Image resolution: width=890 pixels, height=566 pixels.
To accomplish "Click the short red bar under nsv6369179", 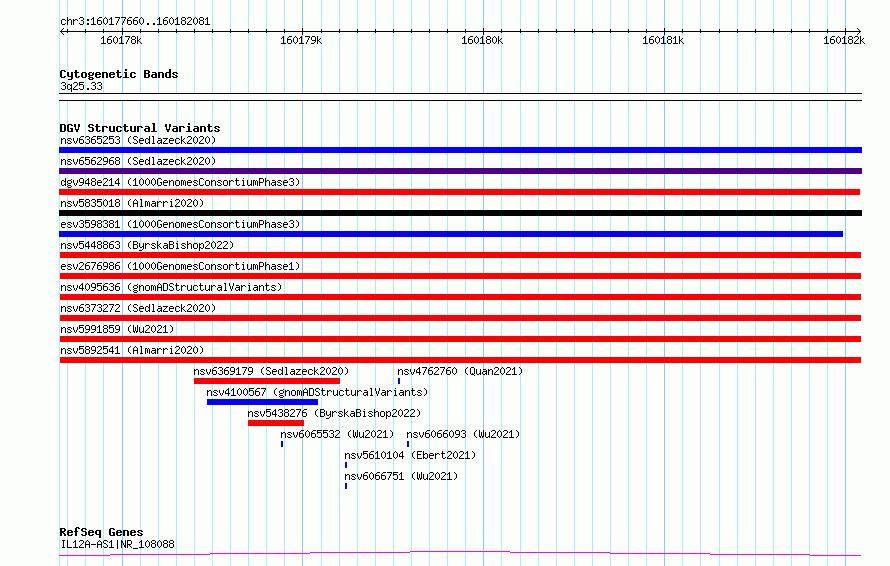I will point(267,381).
